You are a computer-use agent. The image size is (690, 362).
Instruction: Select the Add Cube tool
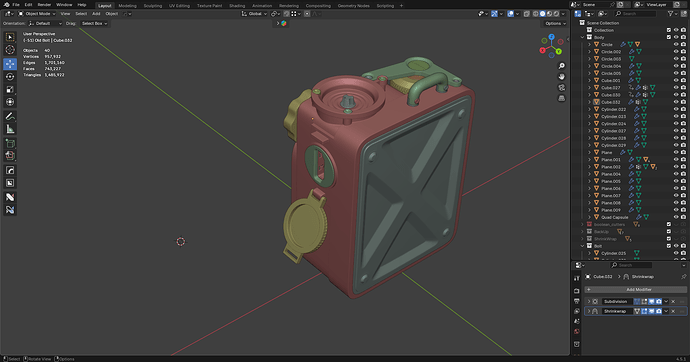point(10,143)
